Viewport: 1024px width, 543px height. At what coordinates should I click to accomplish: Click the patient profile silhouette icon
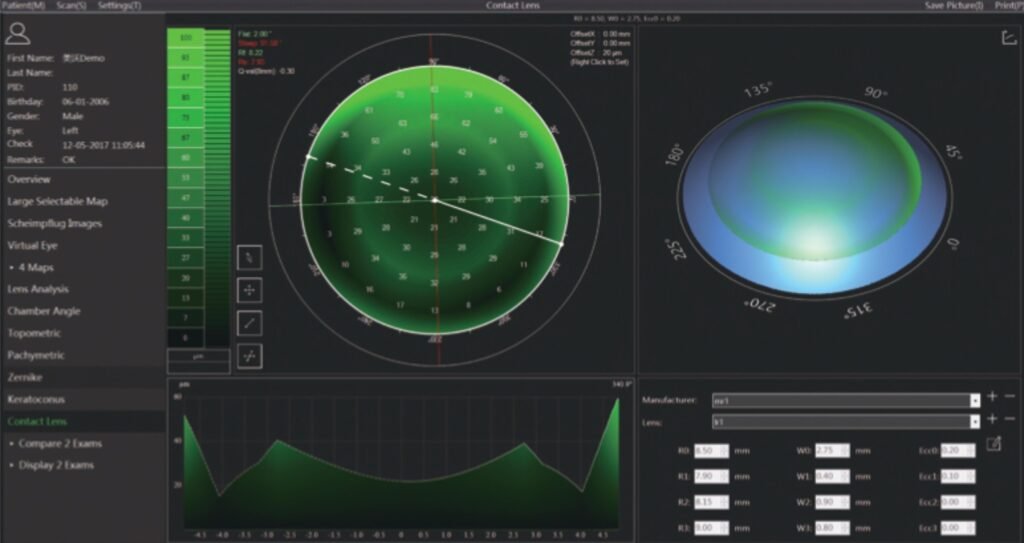(17, 34)
